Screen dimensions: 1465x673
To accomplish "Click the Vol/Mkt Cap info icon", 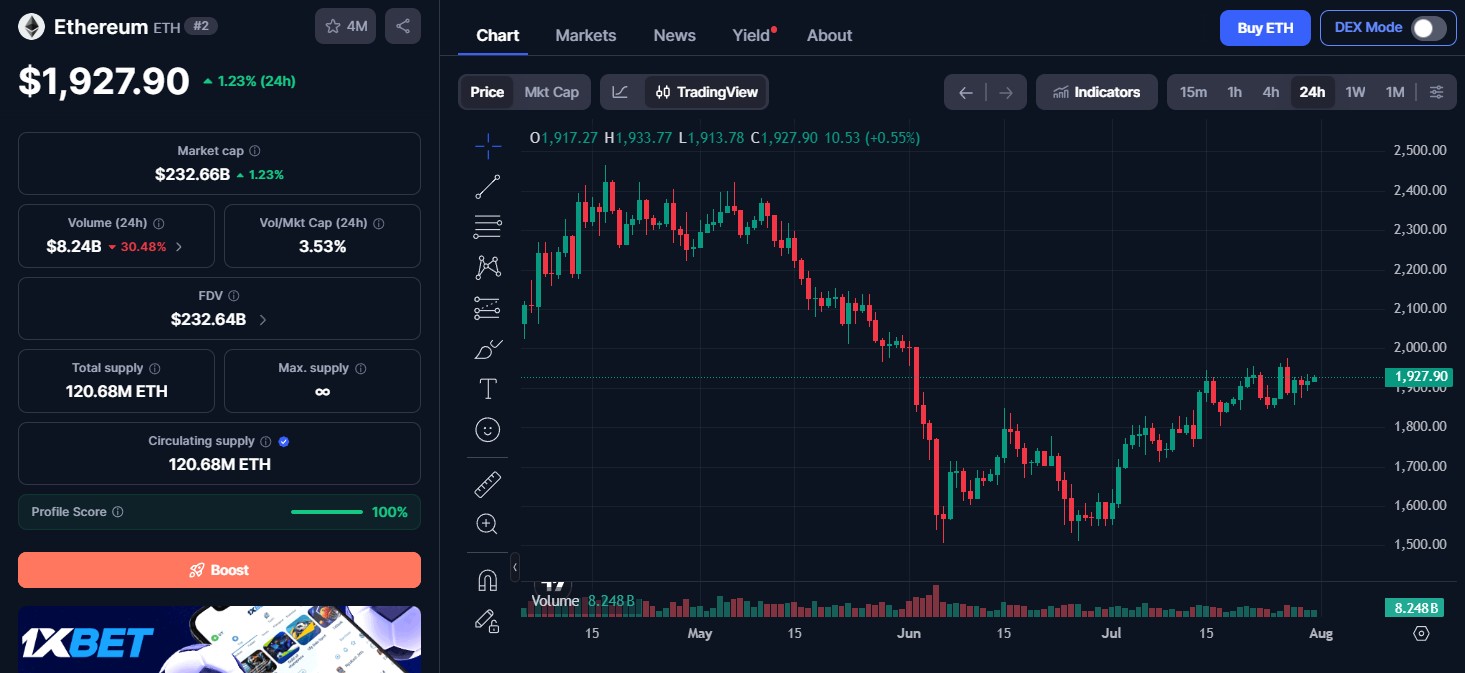I will 378,223.
